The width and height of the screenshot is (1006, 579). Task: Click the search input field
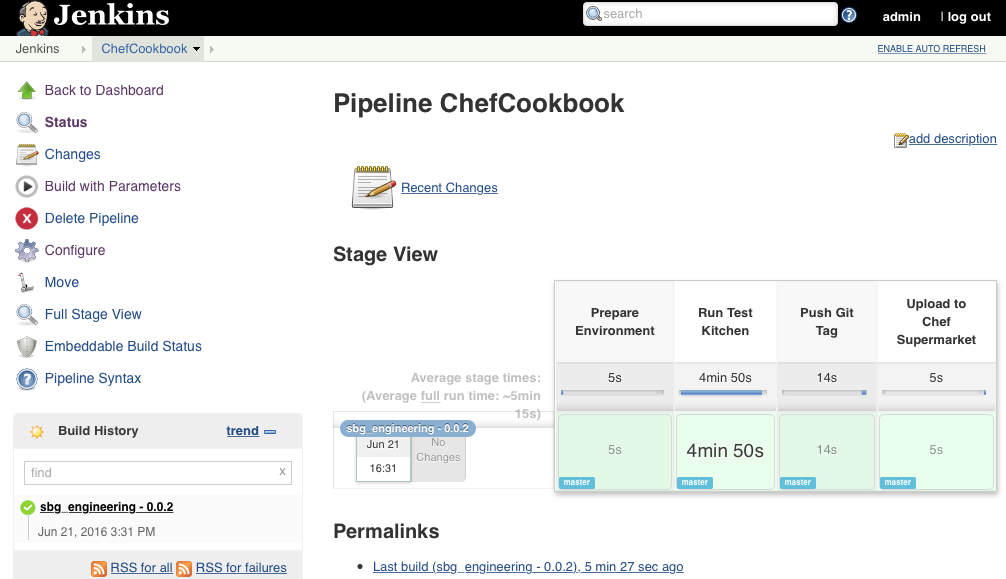click(x=710, y=14)
